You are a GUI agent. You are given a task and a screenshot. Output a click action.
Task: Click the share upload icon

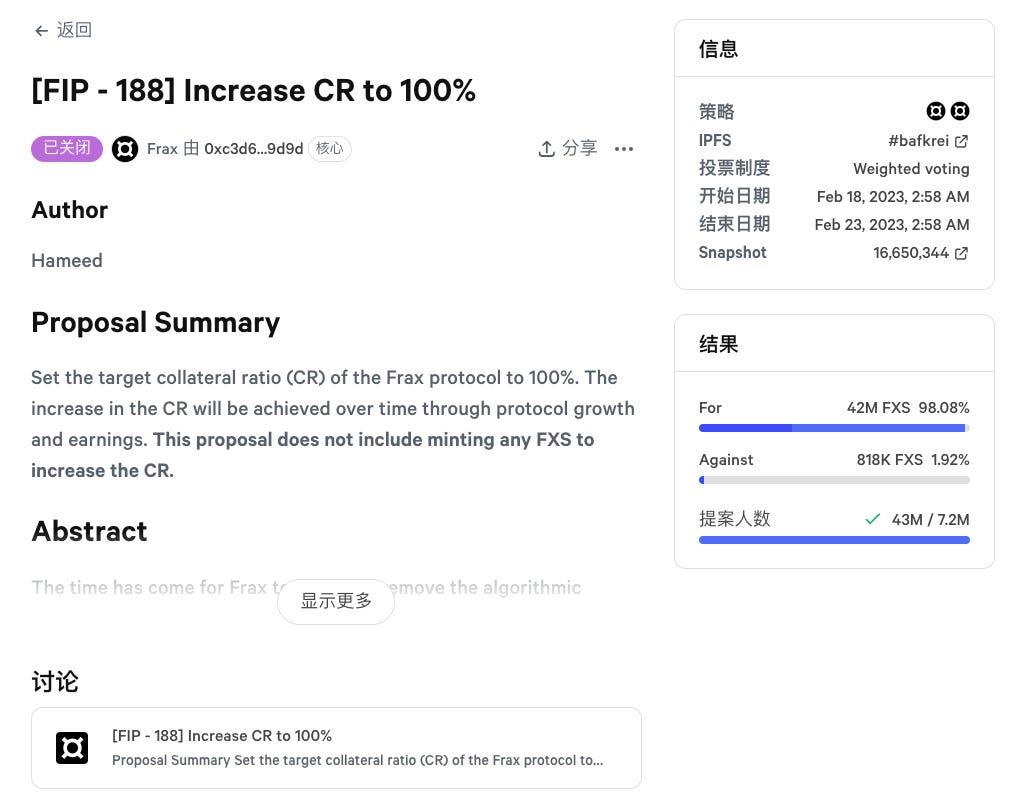tap(546, 149)
